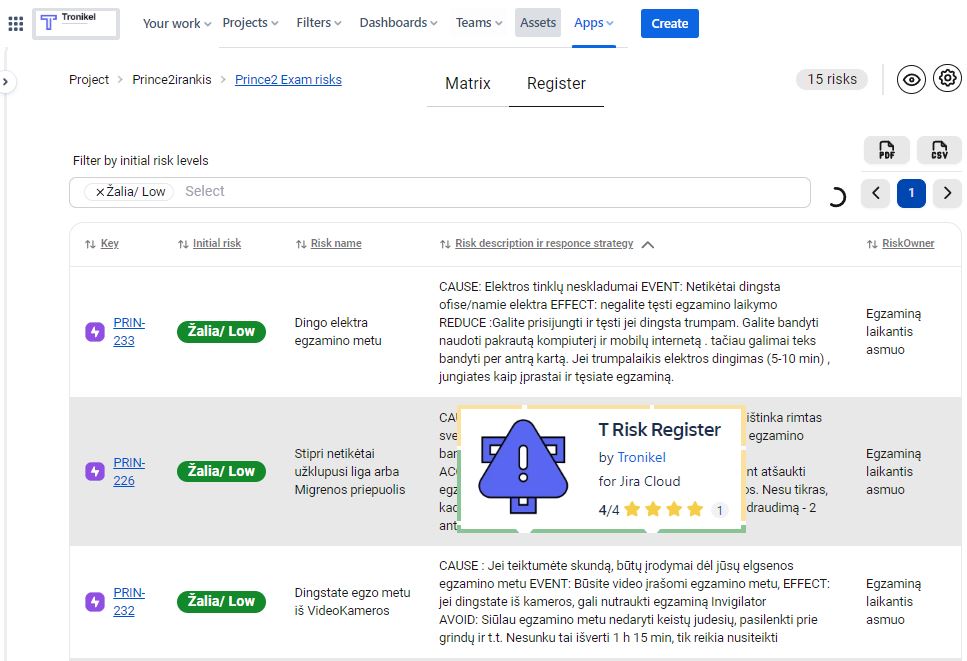
Task: Go to the previous page arrow
Action: pos(876,193)
